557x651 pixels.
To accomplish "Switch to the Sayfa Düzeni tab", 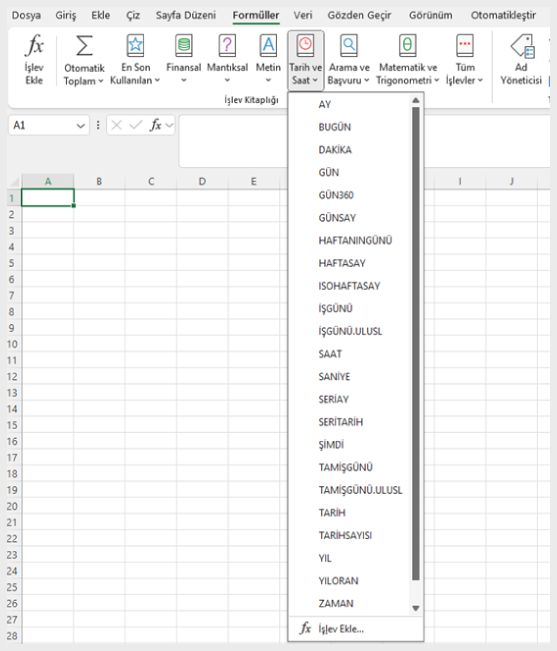I will point(186,15).
